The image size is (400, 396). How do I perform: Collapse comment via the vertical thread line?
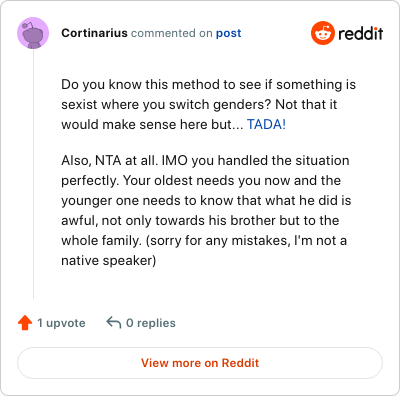tap(33, 174)
